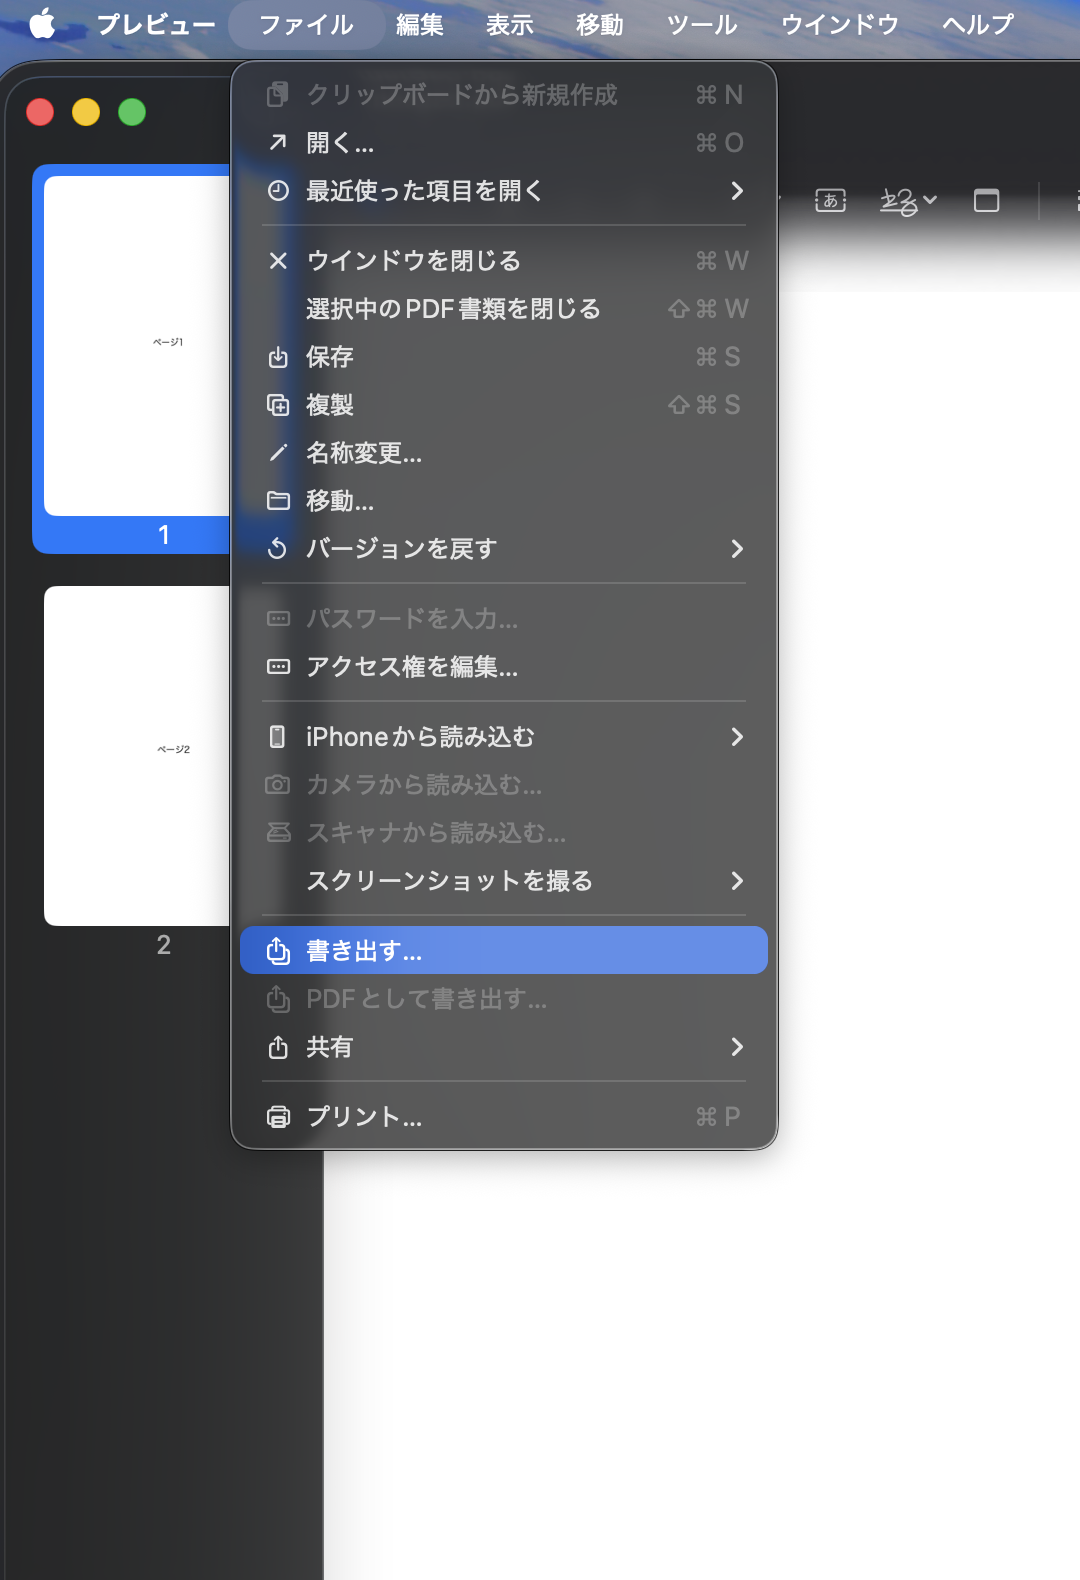Open the 表示 menu
The height and width of the screenshot is (1580, 1080).
(510, 24)
